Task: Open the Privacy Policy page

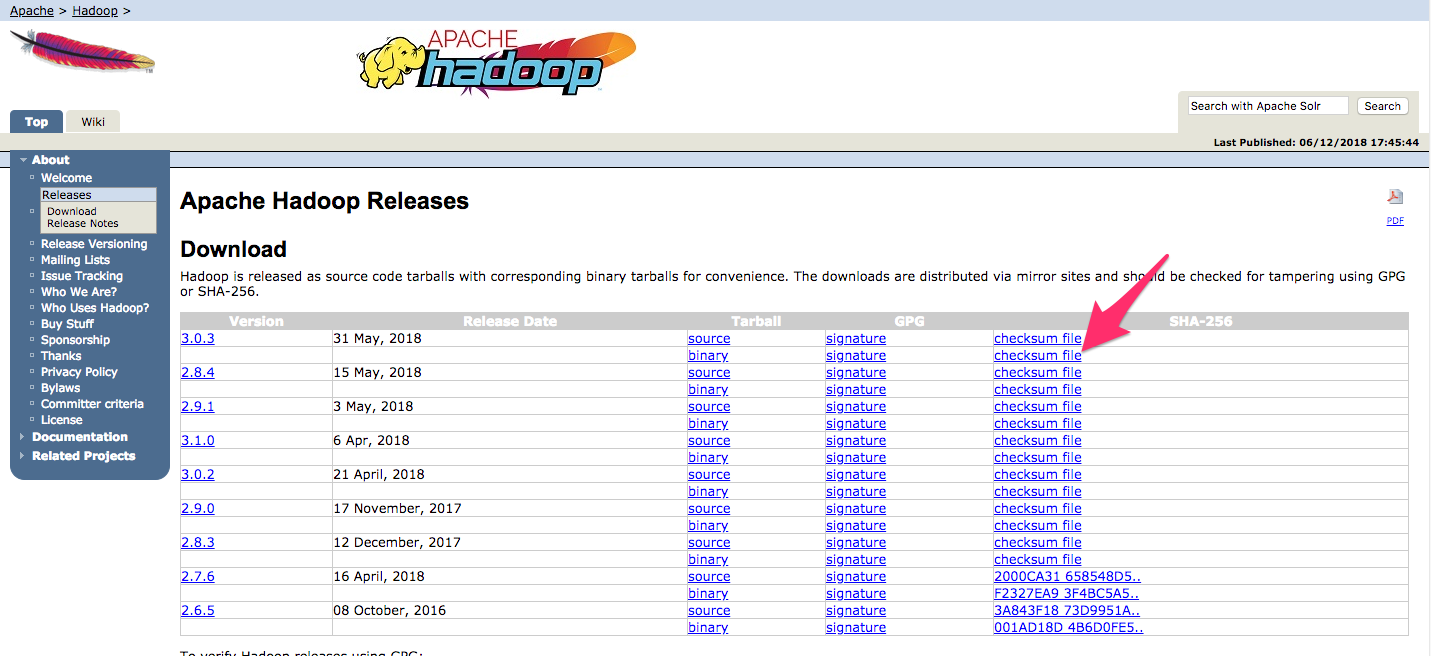Action: [x=79, y=372]
